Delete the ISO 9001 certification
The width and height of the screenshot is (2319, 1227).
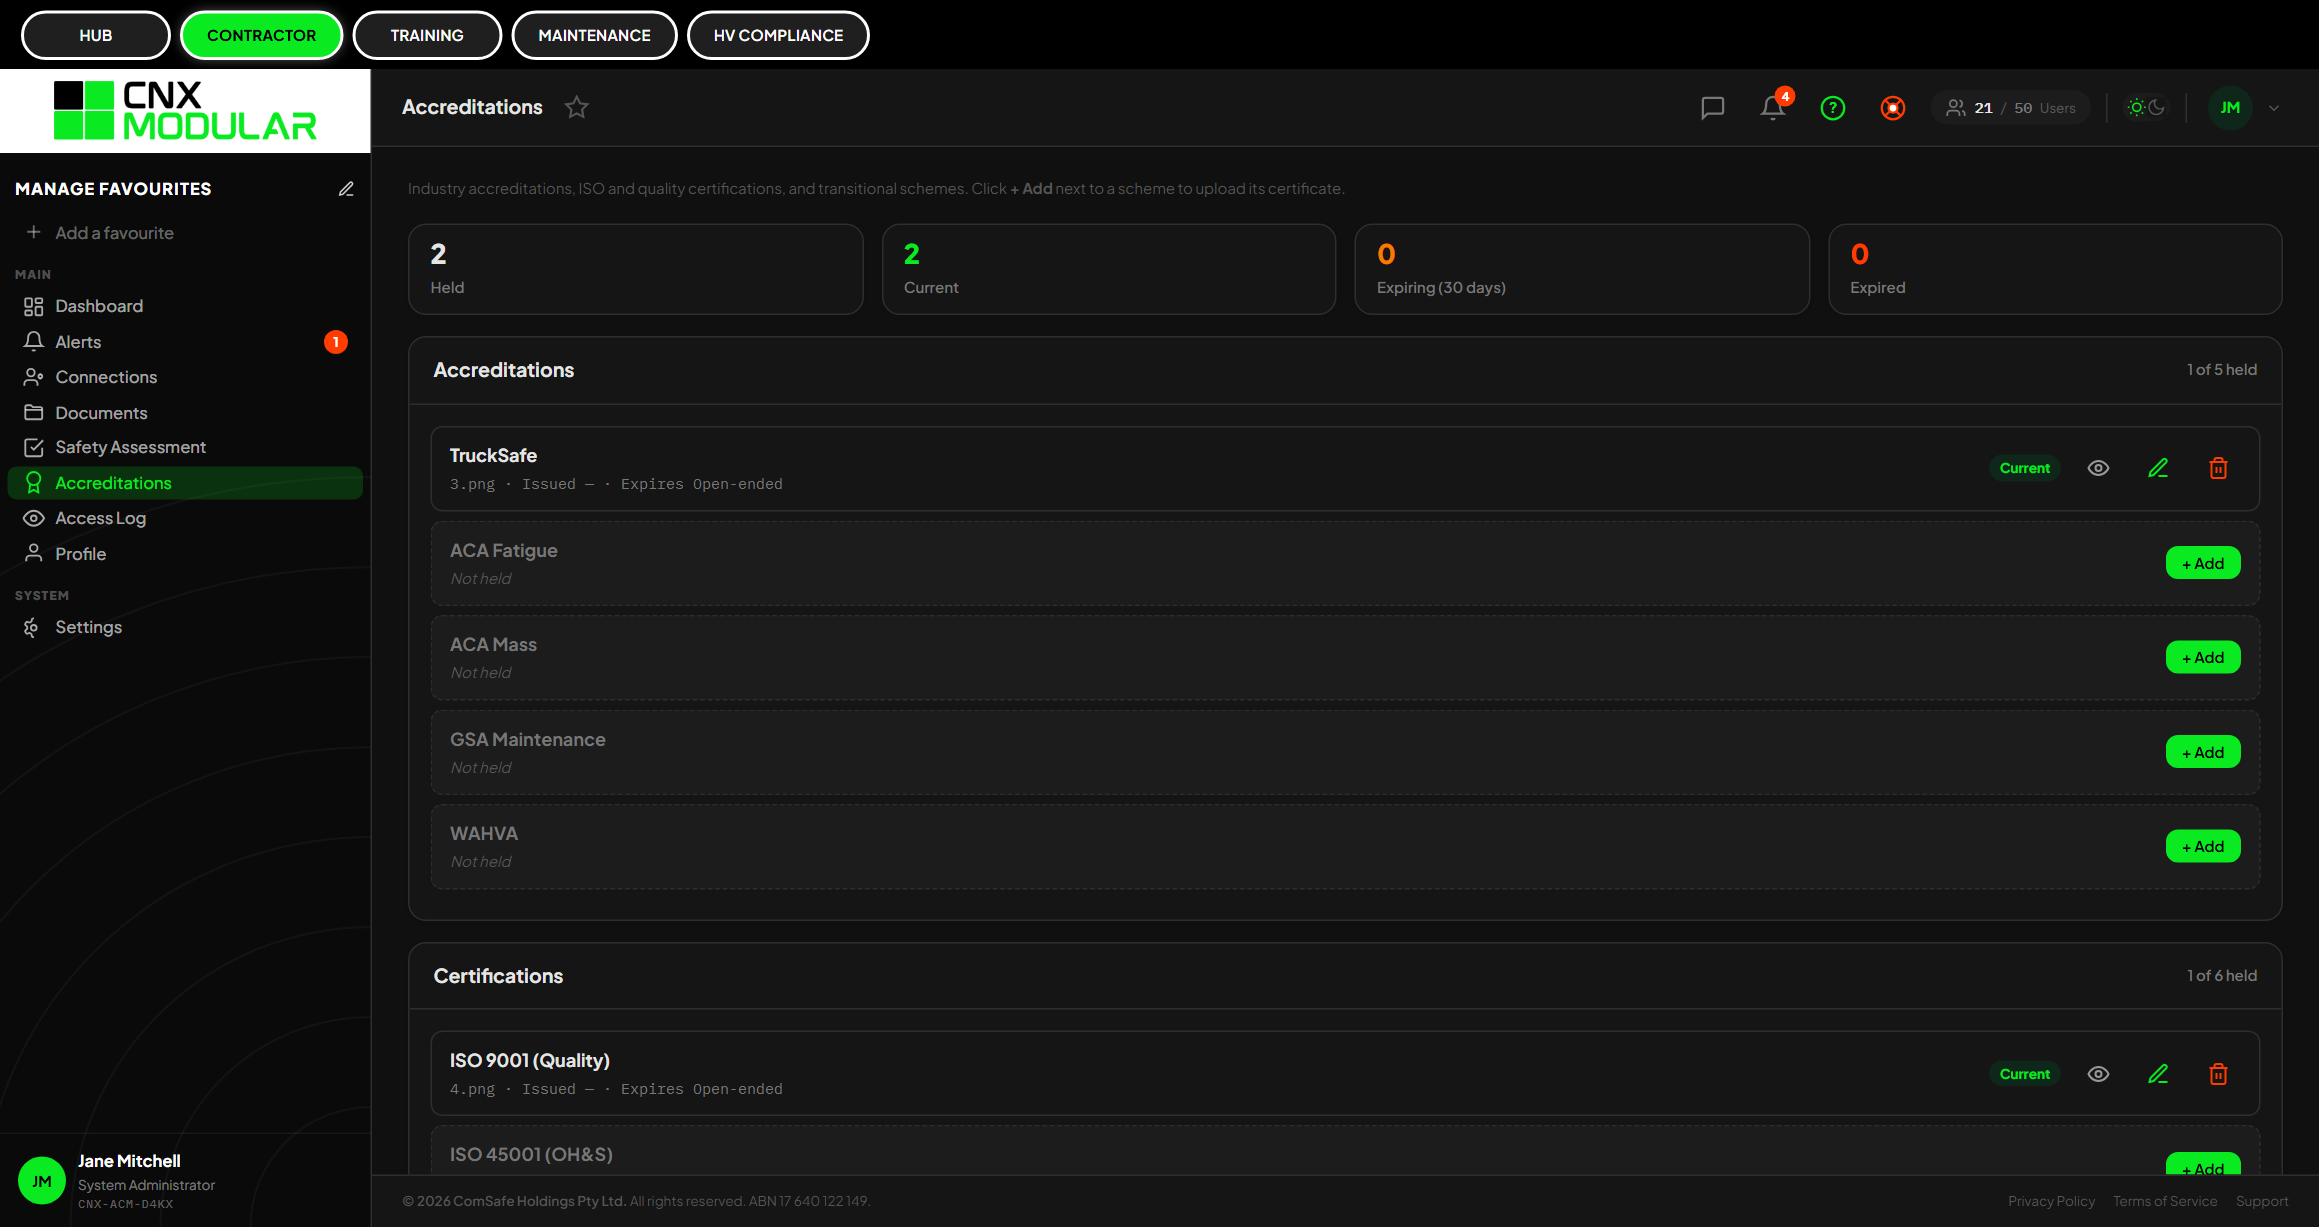tap(2218, 1074)
